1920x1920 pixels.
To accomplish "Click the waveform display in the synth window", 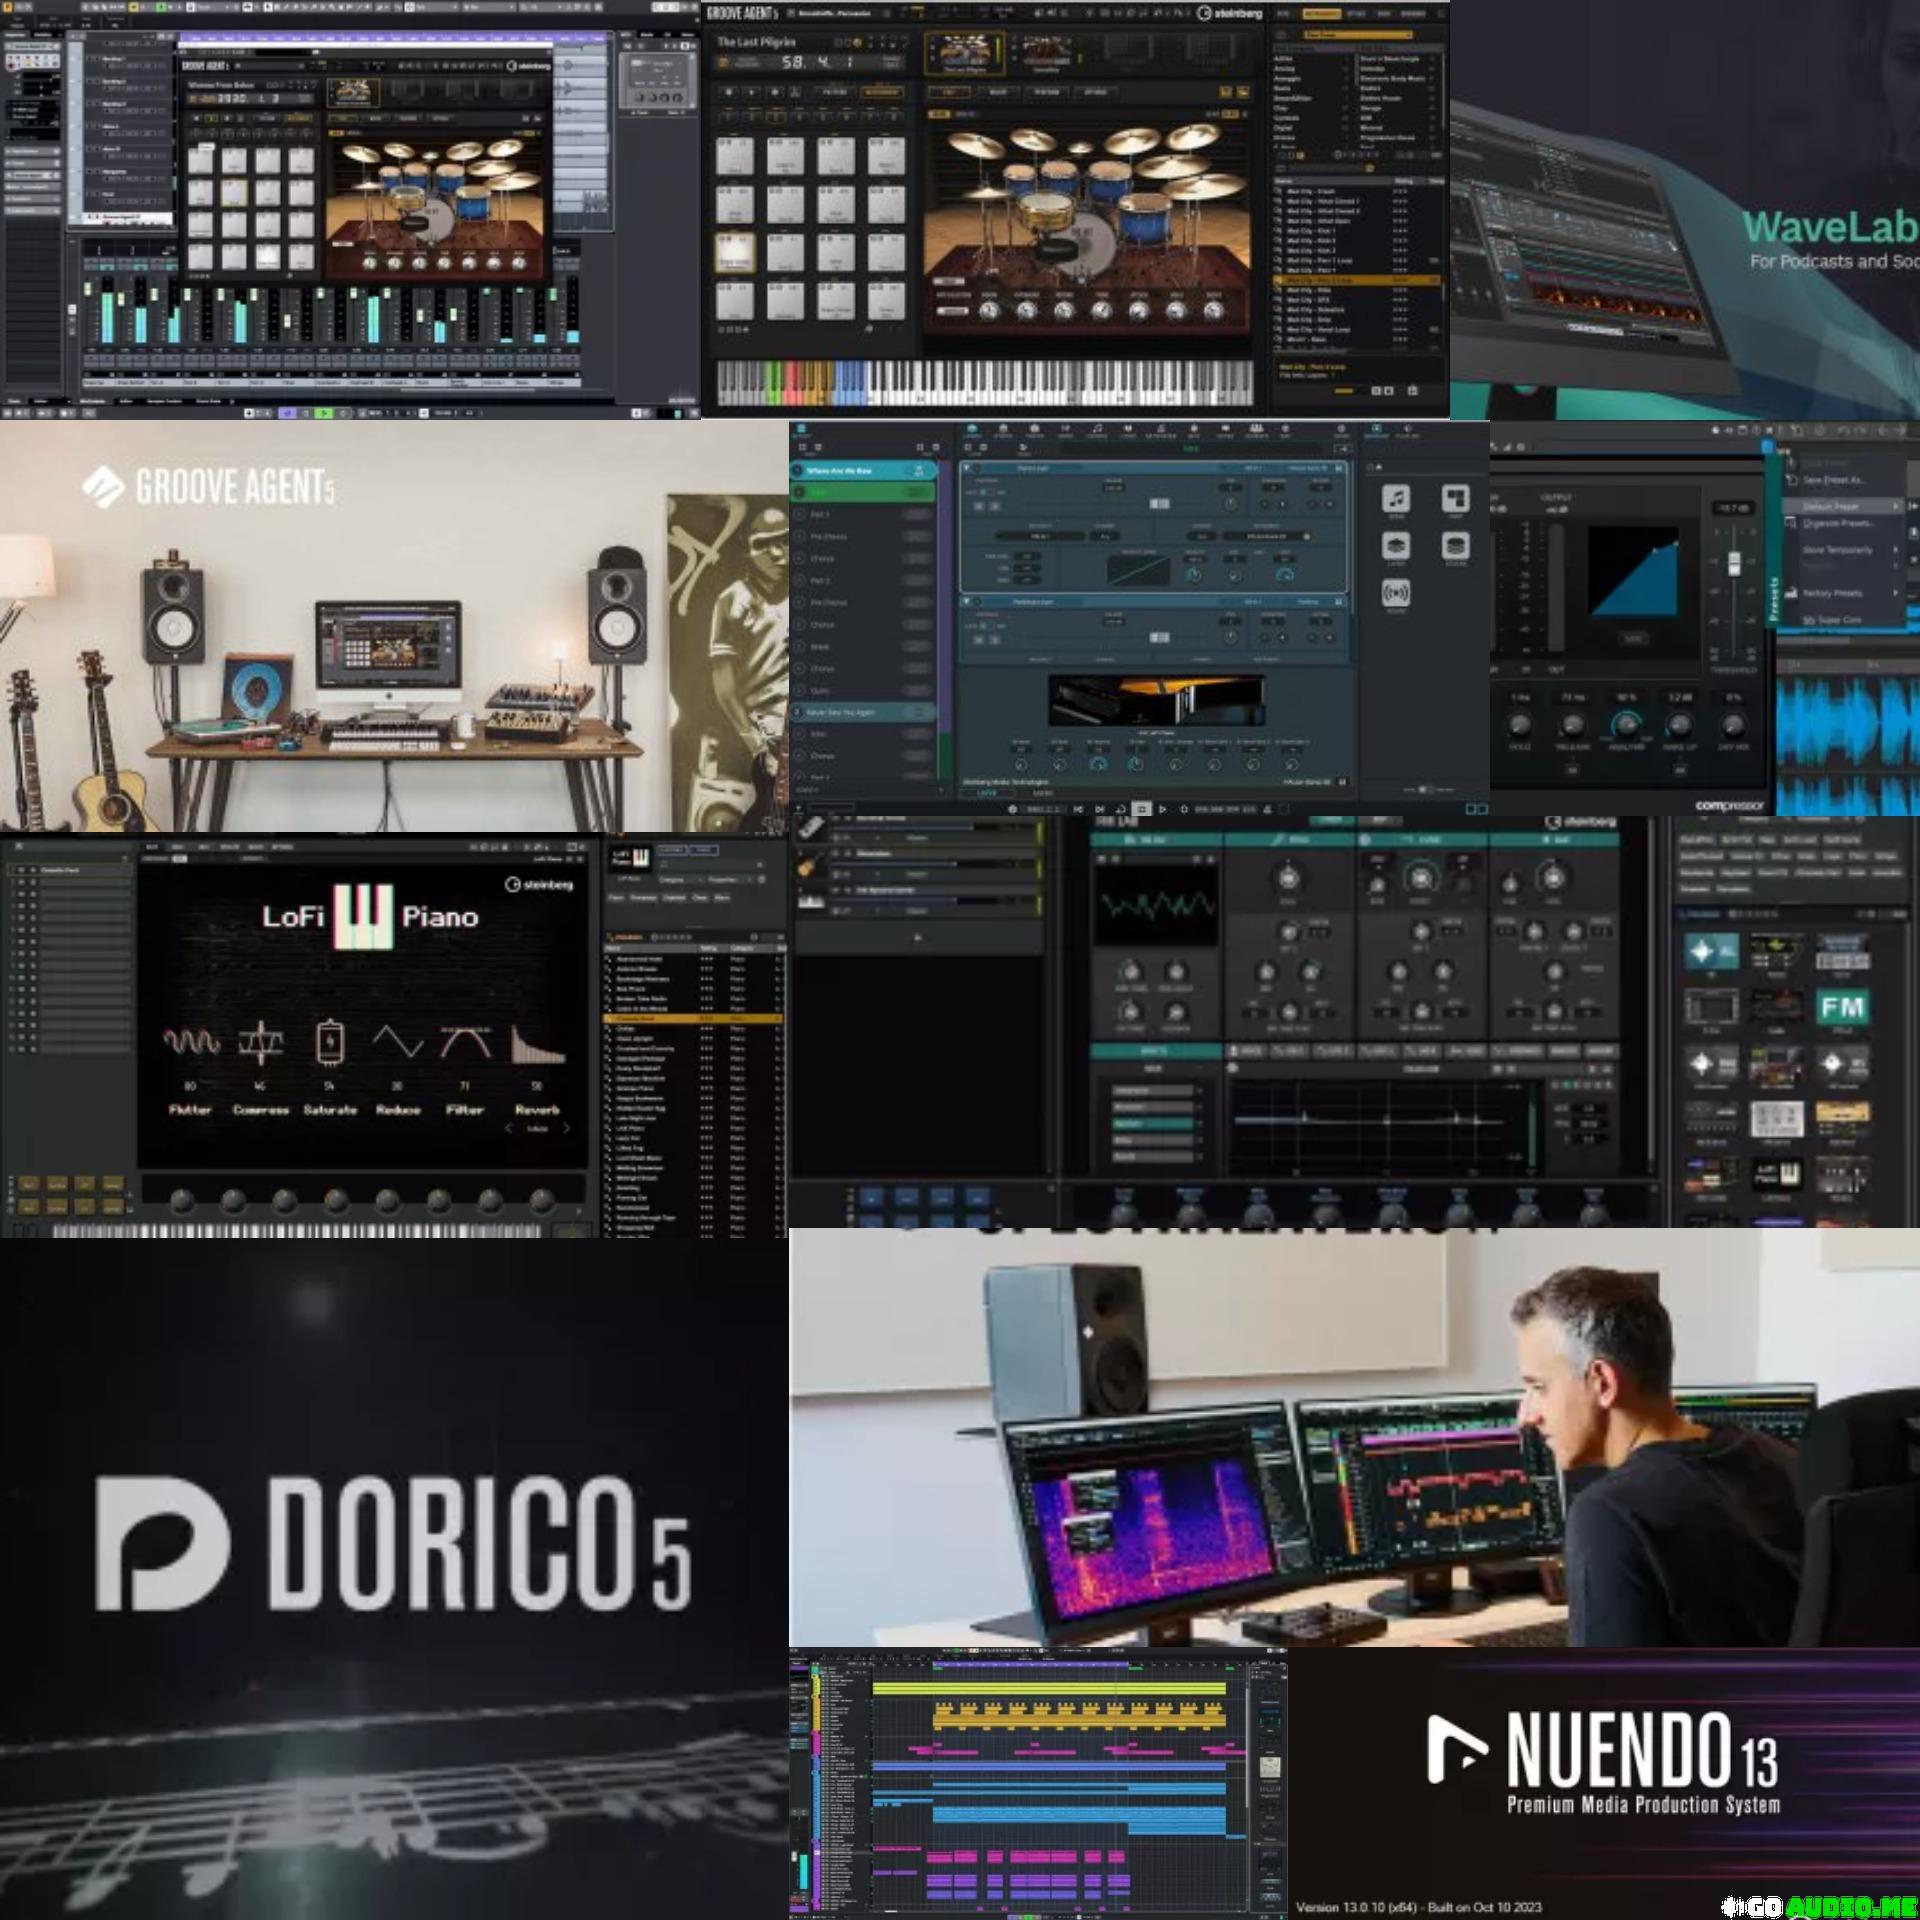I will (x=1155, y=905).
